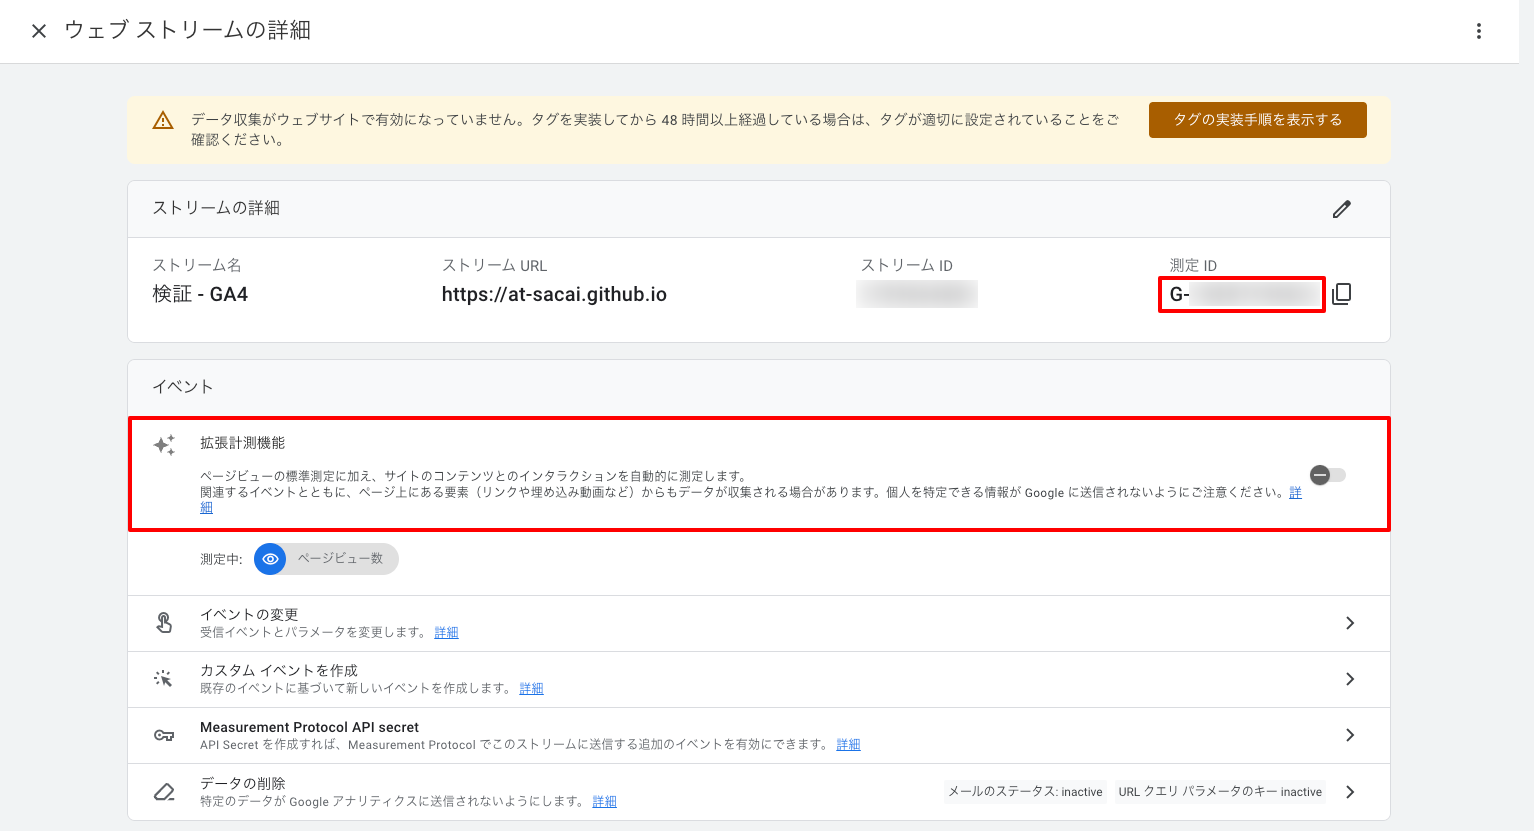Click the イベントの変更 row title

coord(249,615)
